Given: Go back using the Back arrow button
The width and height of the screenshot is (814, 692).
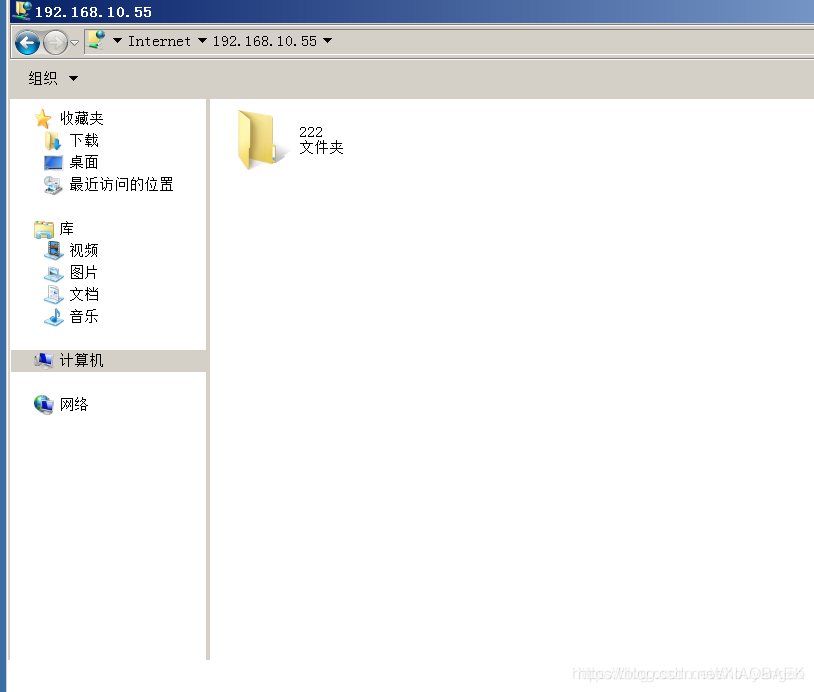Looking at the screenshot, I should 28,42.
